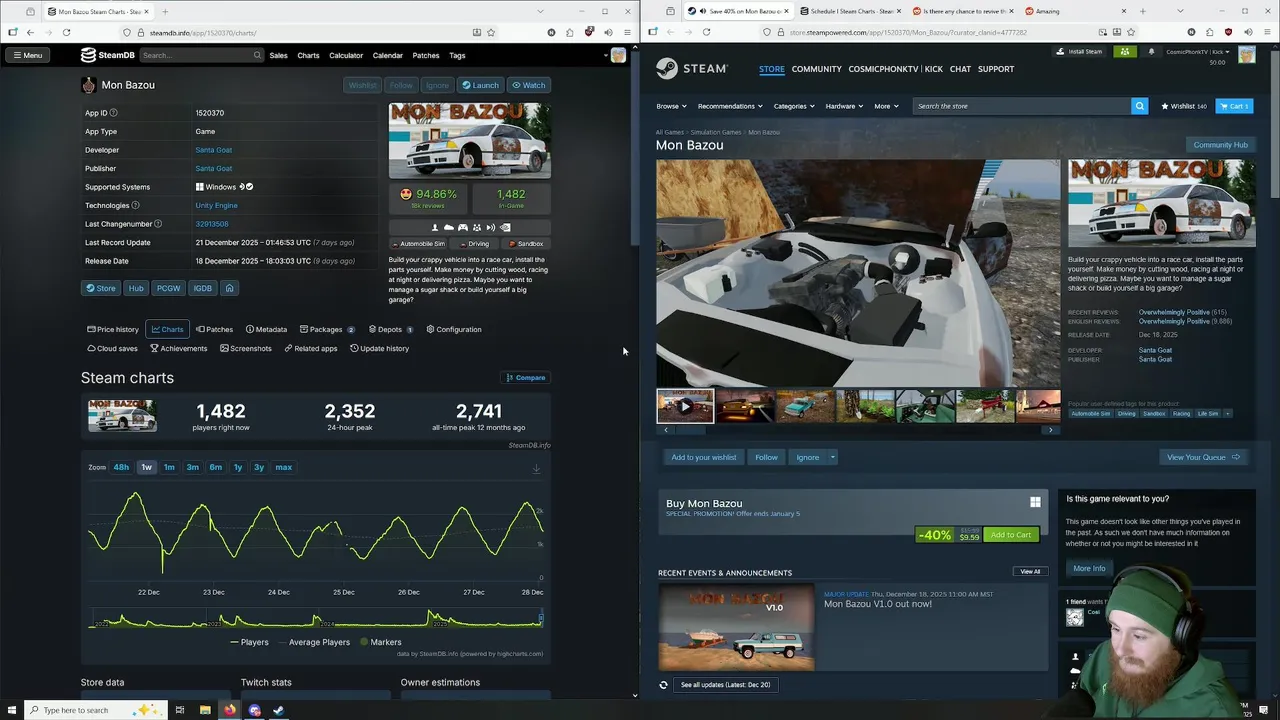
Task: Open list-all-tabs chevron in Steam window
Action: pyautogui.click(x=1180, y=11)
